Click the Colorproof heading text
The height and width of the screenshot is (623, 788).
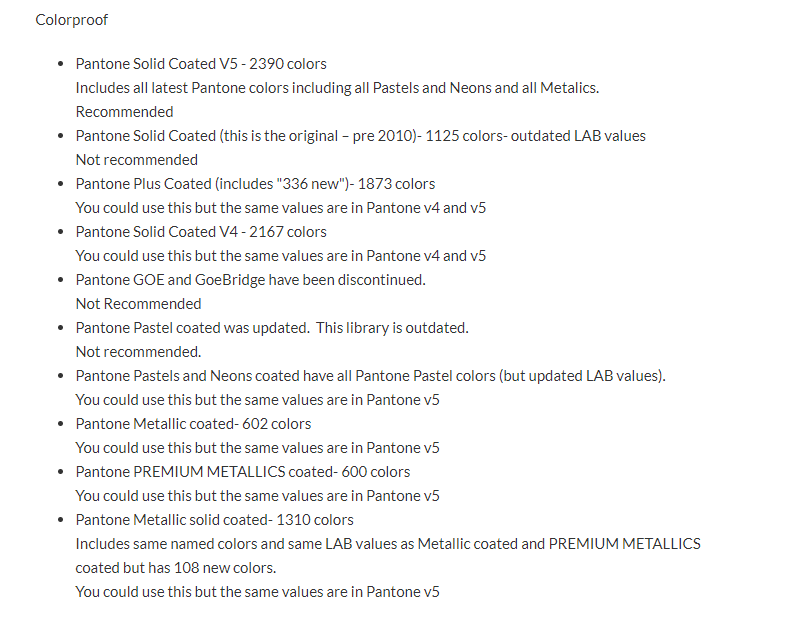[71, 20]
